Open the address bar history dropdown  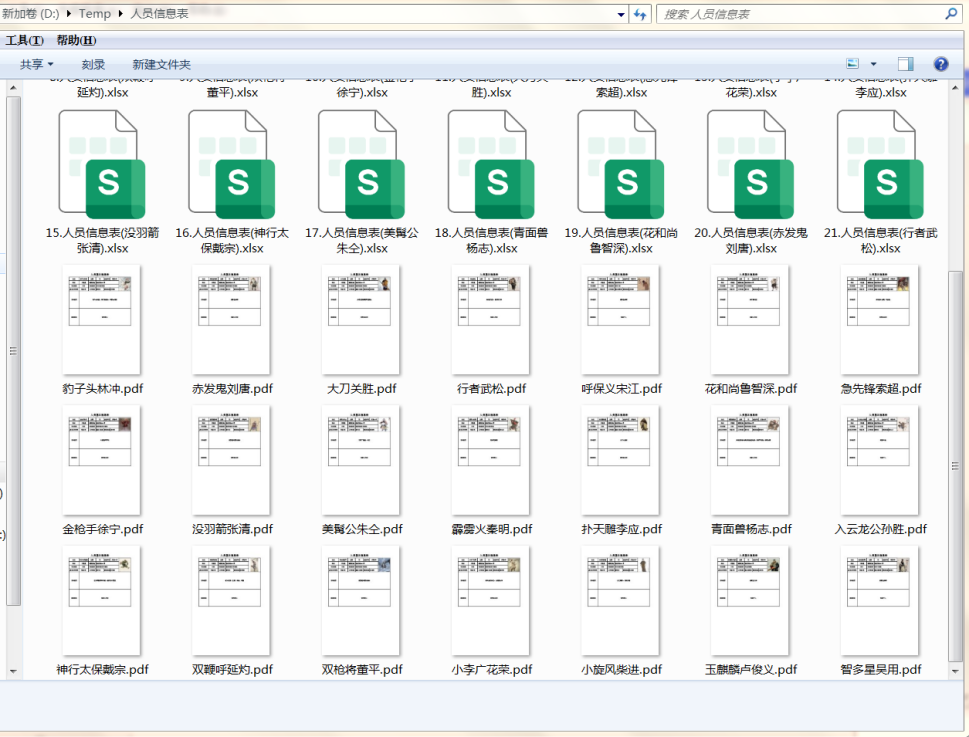(x=621, y=14)
